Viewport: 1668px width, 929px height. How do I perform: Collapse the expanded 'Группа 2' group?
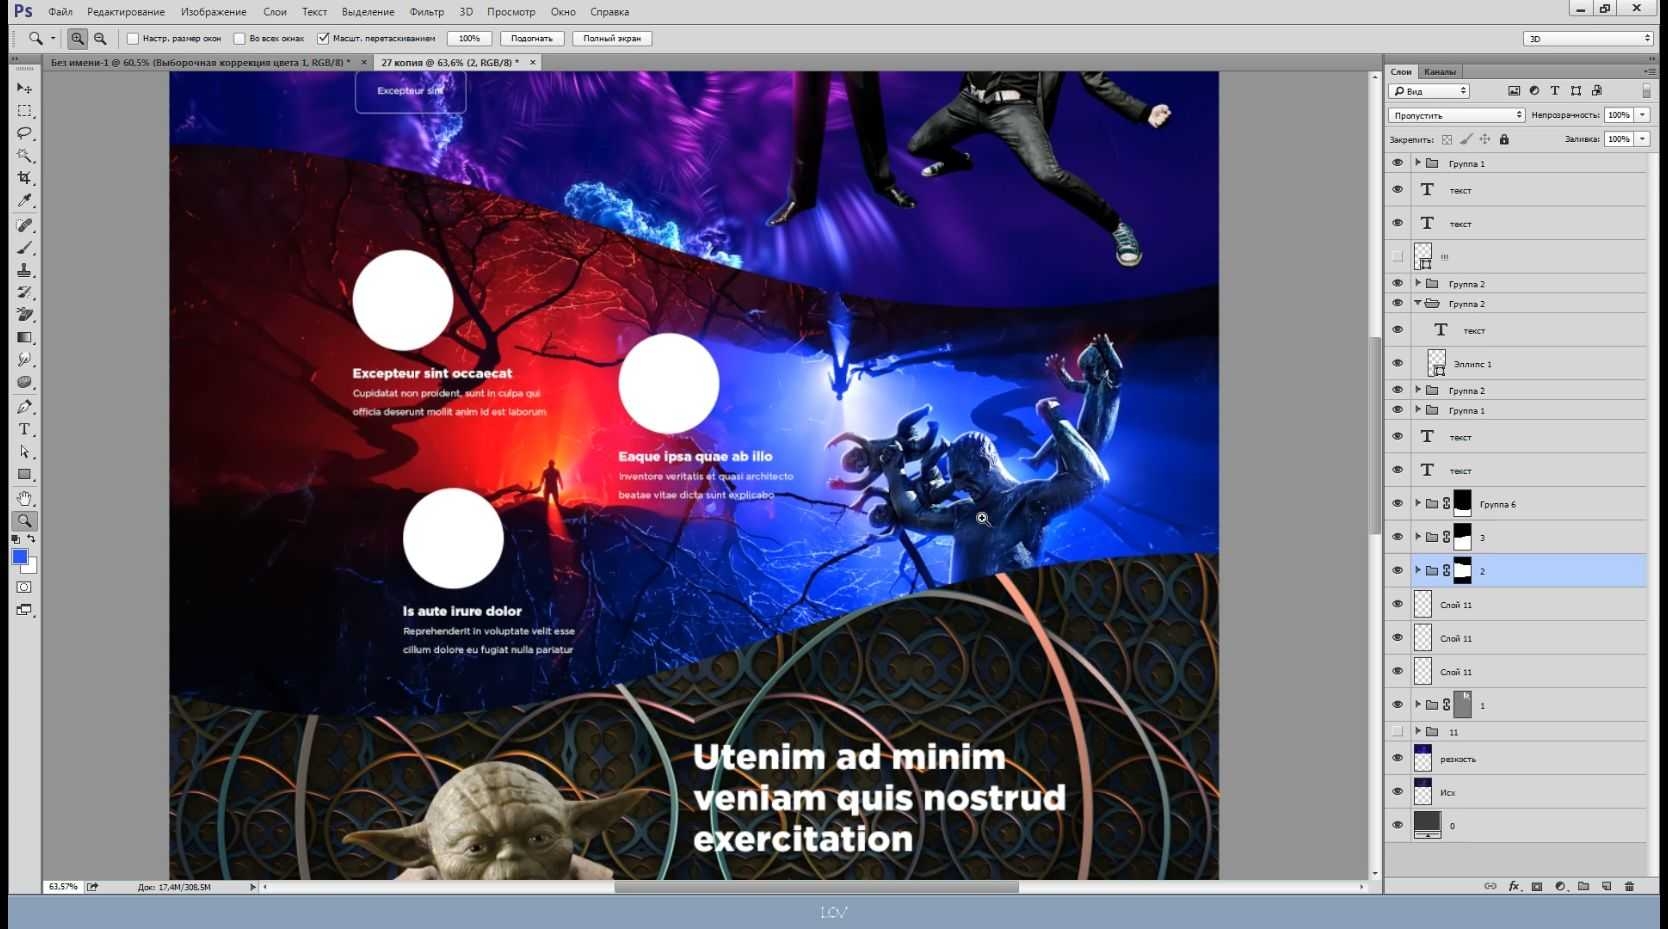(1418, 302)
